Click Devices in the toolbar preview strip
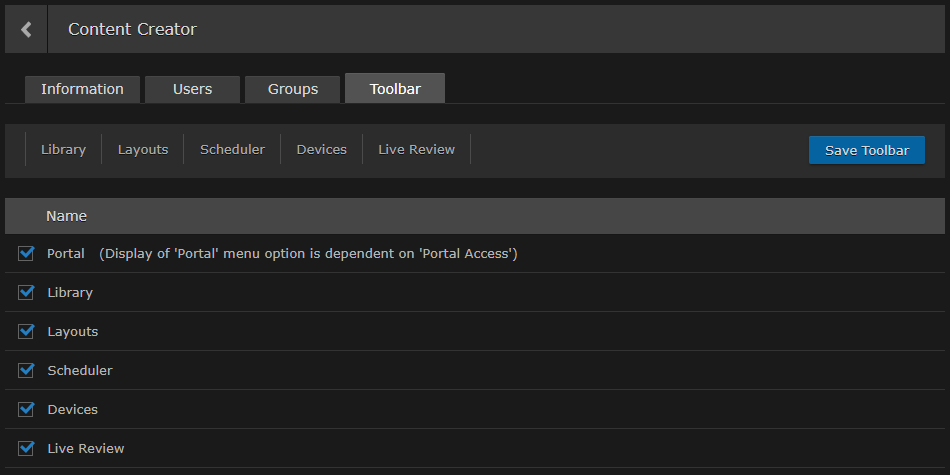 coord(322,150)
